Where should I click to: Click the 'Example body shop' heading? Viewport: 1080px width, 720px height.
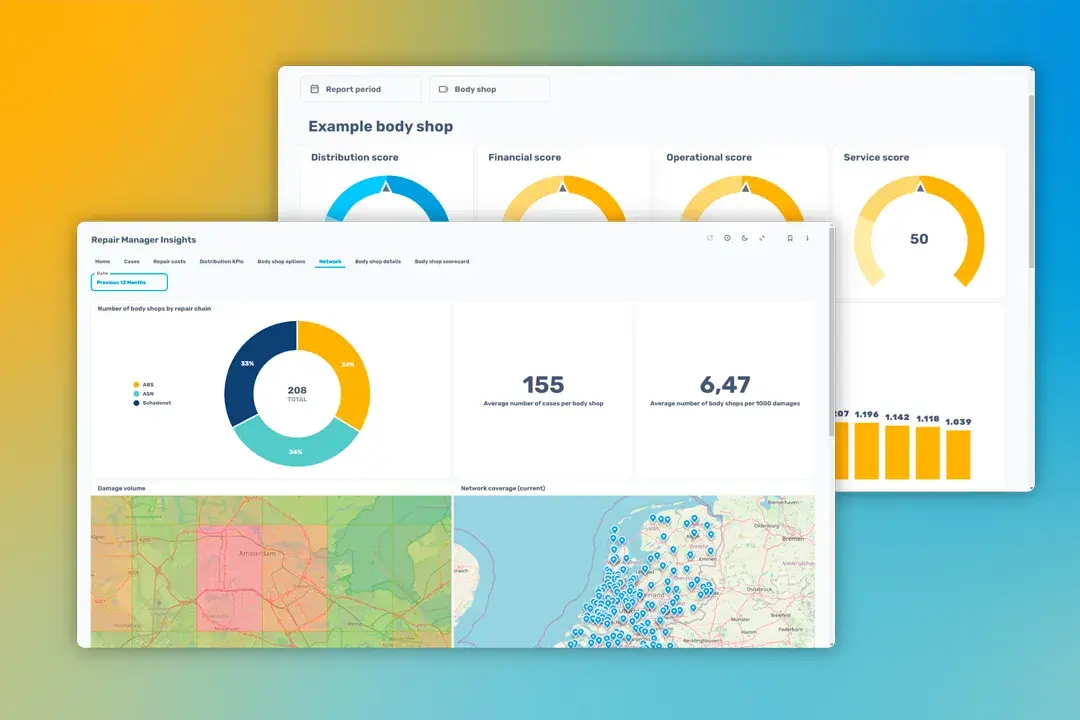pyautogui.click(x=380, y=126)
